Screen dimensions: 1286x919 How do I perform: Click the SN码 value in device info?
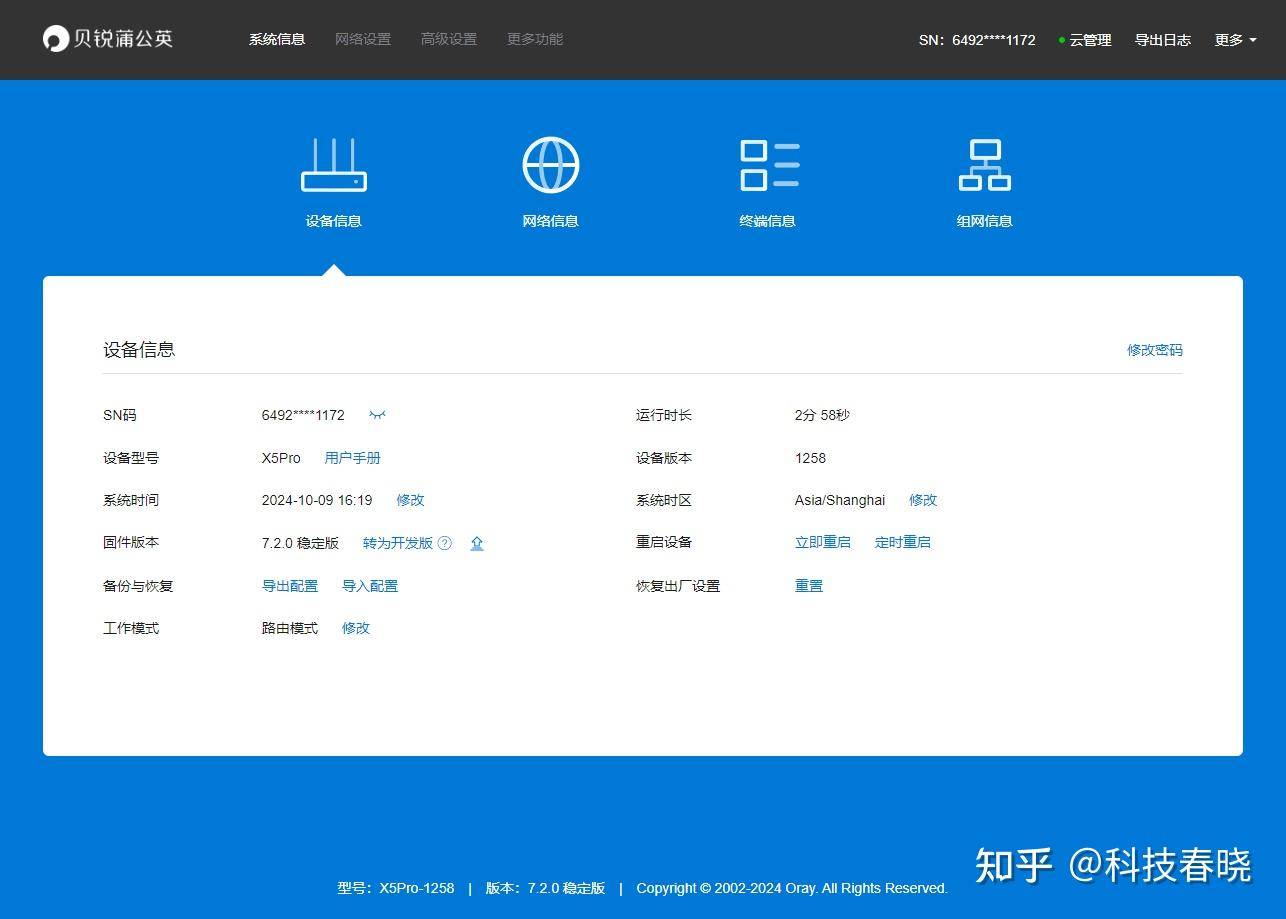coord(303,415)
